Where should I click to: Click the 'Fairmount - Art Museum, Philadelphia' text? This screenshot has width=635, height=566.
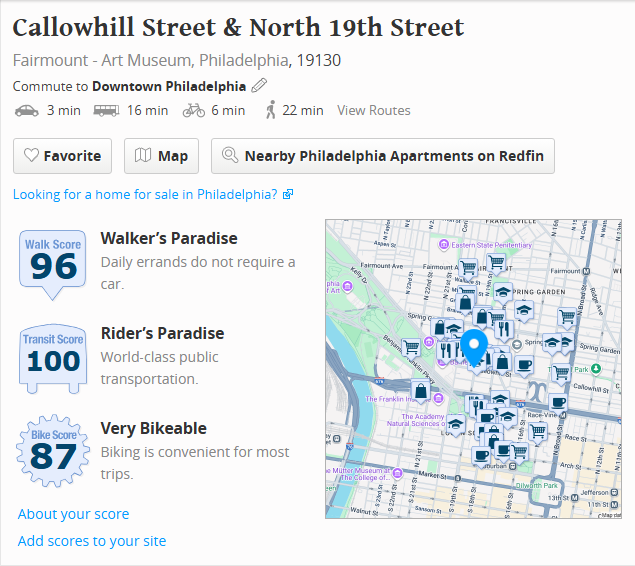point(150,60)
